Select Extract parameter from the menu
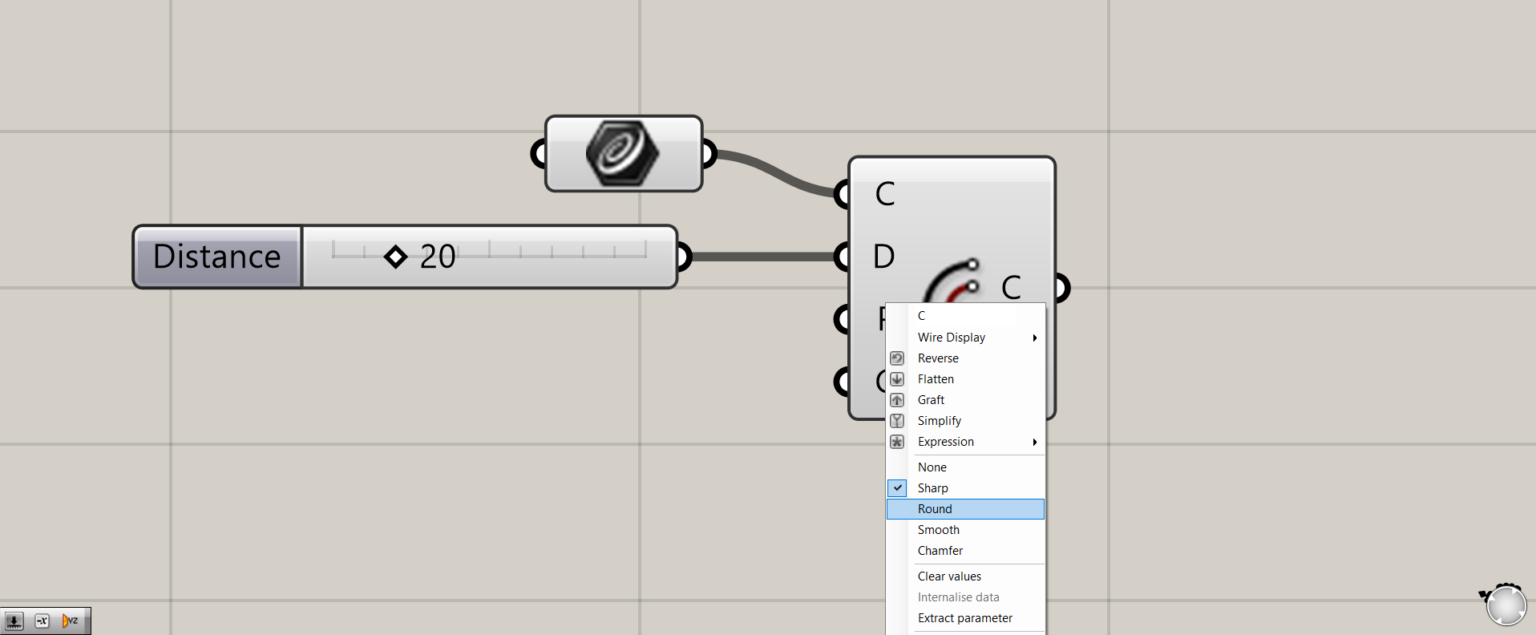The width and height of the screenshot is (1536, 635). click(964, 617)
